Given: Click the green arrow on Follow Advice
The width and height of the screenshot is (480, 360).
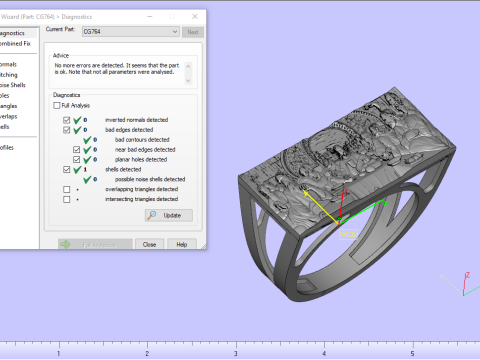Looking at the screenshot, I should pos(65,244).
